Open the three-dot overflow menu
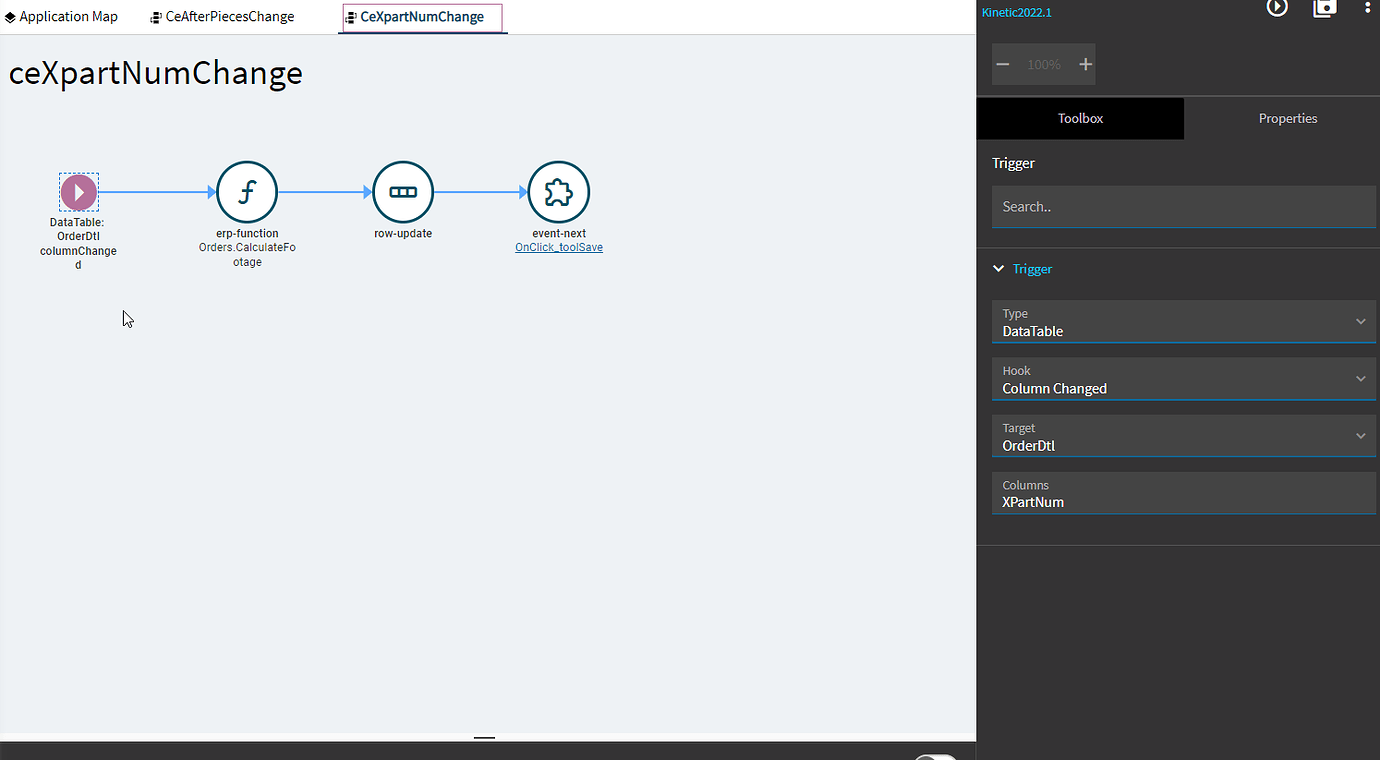The width and height of the screenshot is (1380, 760). pyautogui.click(x=1368, y=8)
